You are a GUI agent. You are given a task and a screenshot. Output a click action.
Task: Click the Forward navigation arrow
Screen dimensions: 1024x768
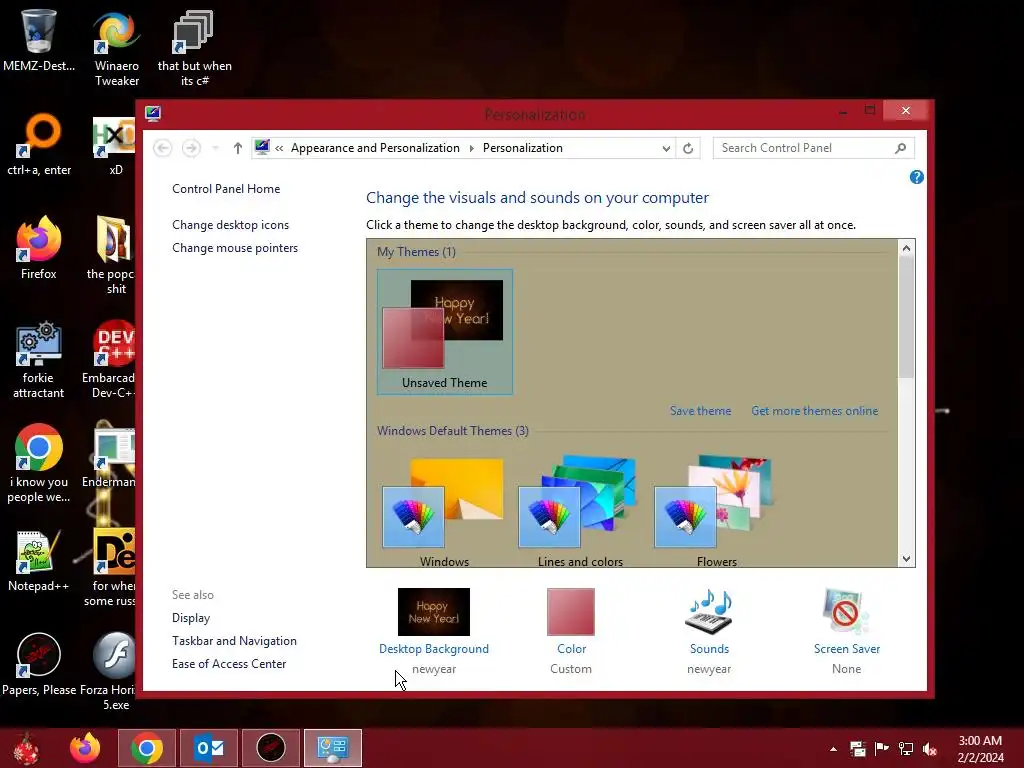pos(191,148)
